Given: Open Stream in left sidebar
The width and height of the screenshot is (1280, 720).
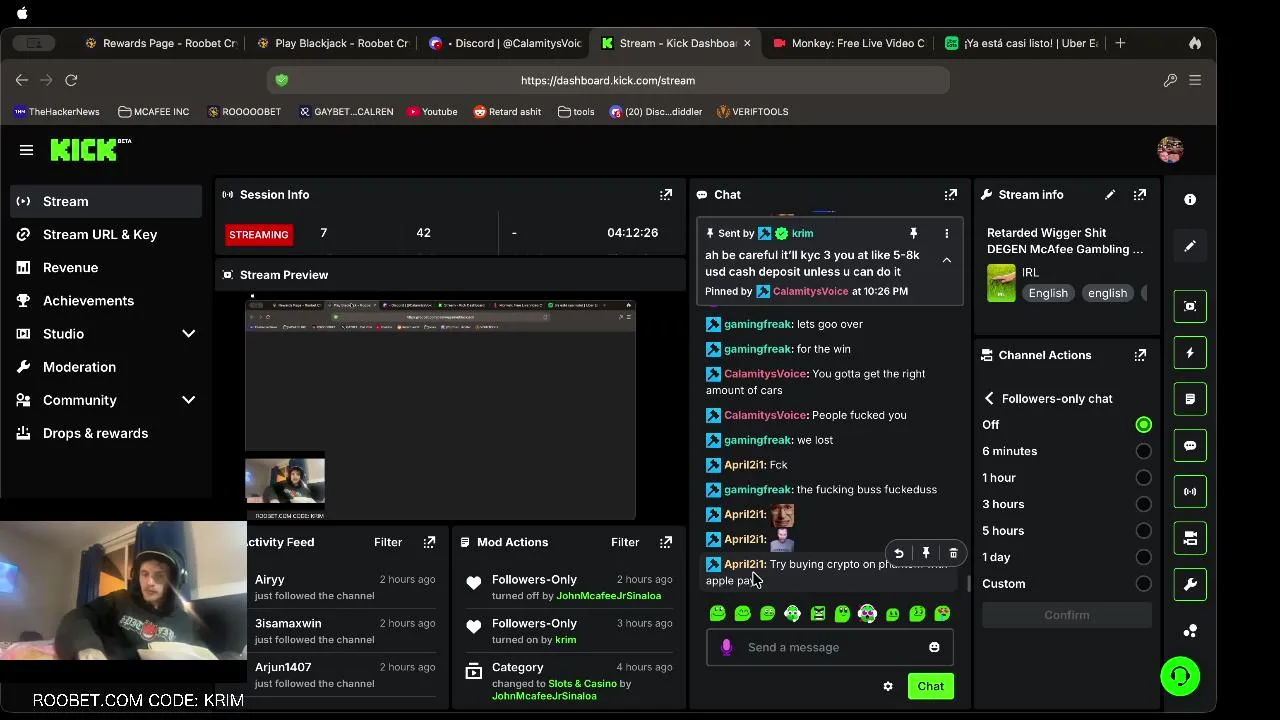Looking at the screenshot, I should tap(106, 201).
